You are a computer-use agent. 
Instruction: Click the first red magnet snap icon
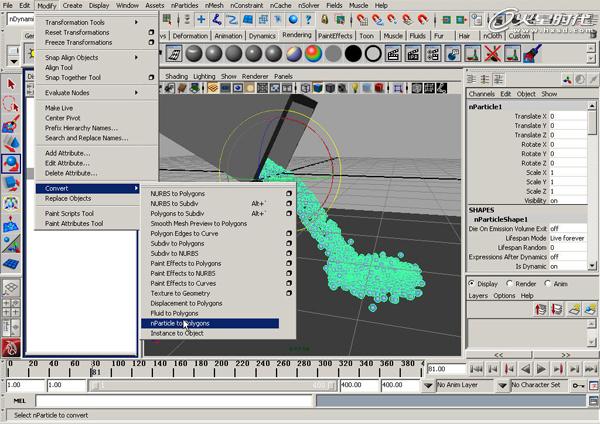pos(362,19)
